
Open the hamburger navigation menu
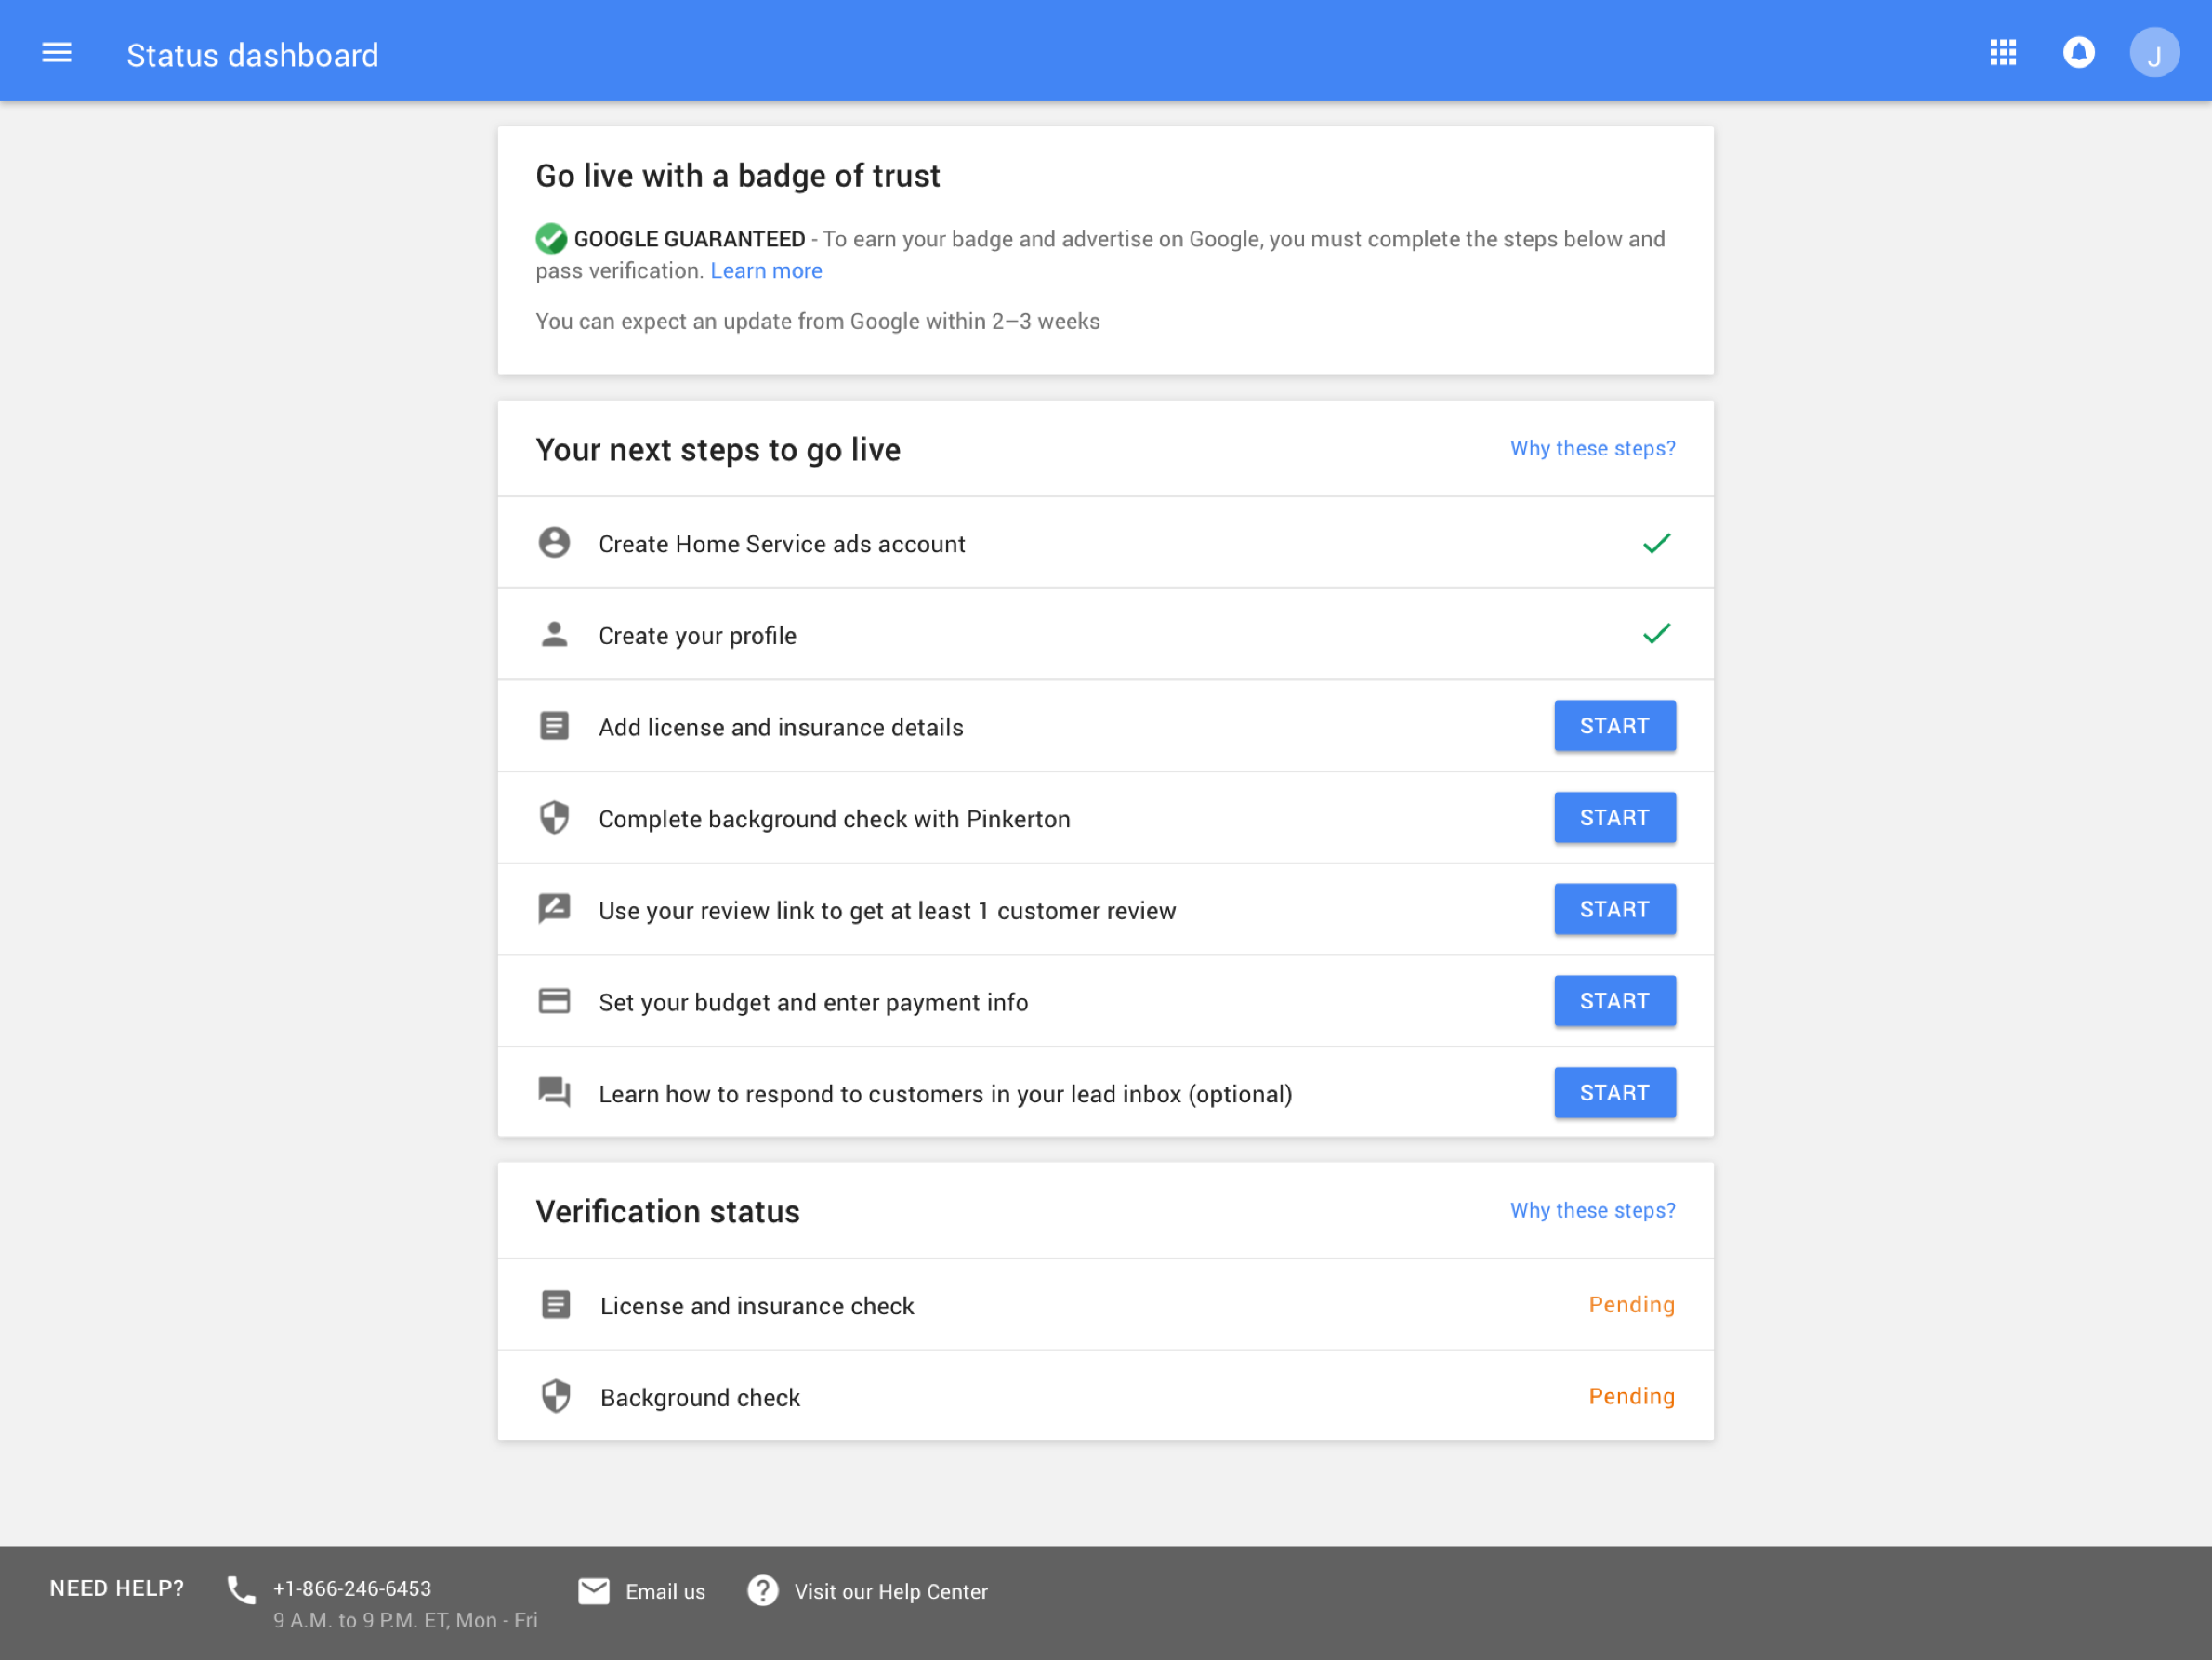(x=57, y=53)
